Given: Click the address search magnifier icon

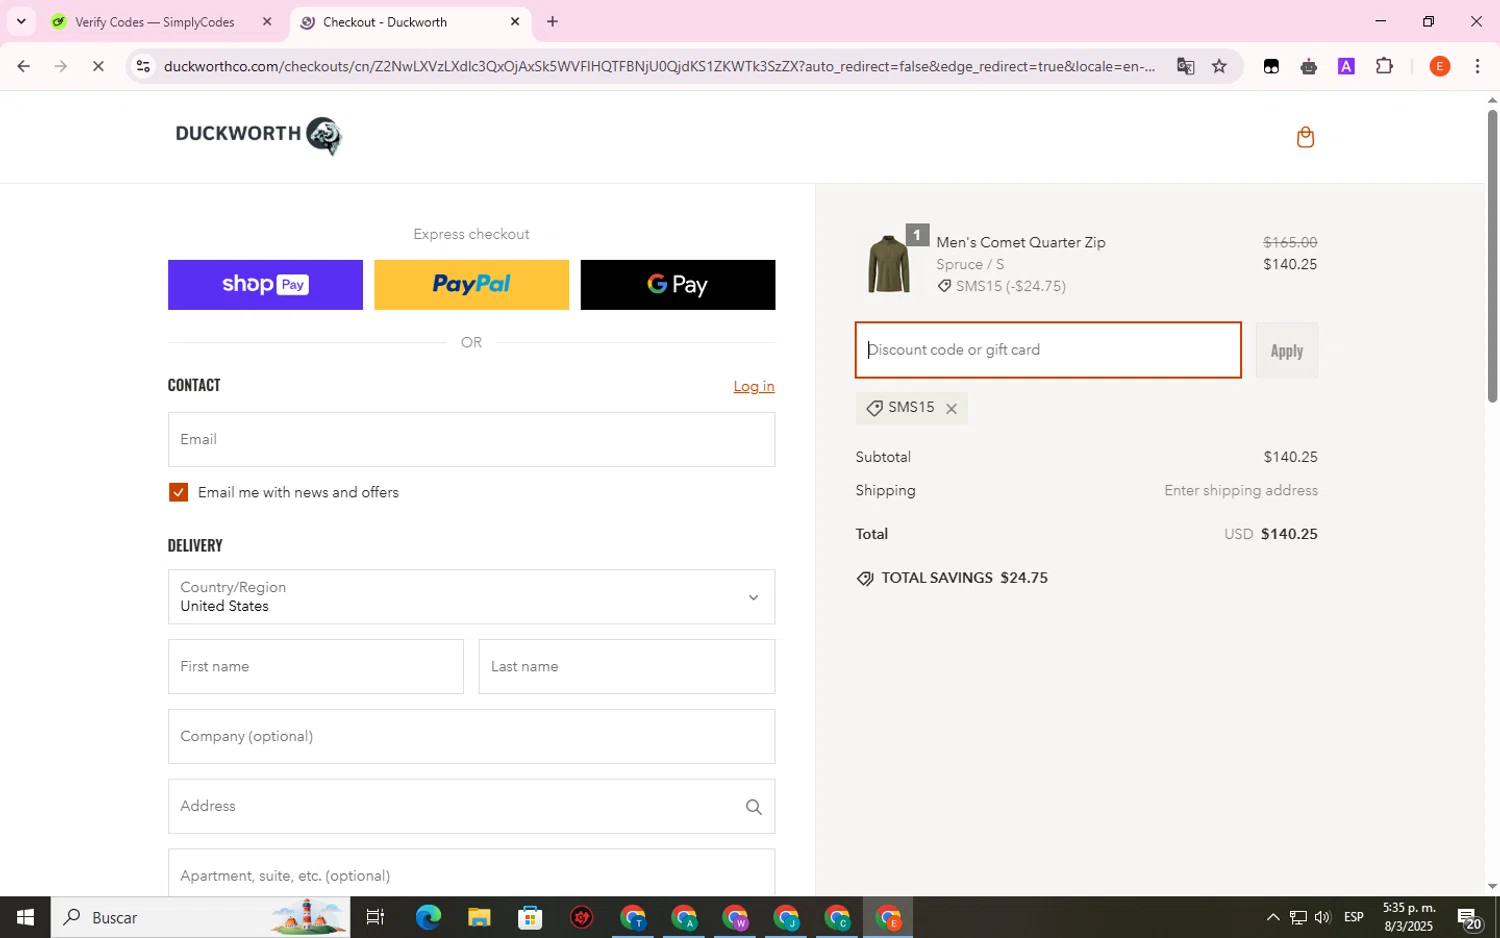Looking at the screenshot, I should pos(753,807).
